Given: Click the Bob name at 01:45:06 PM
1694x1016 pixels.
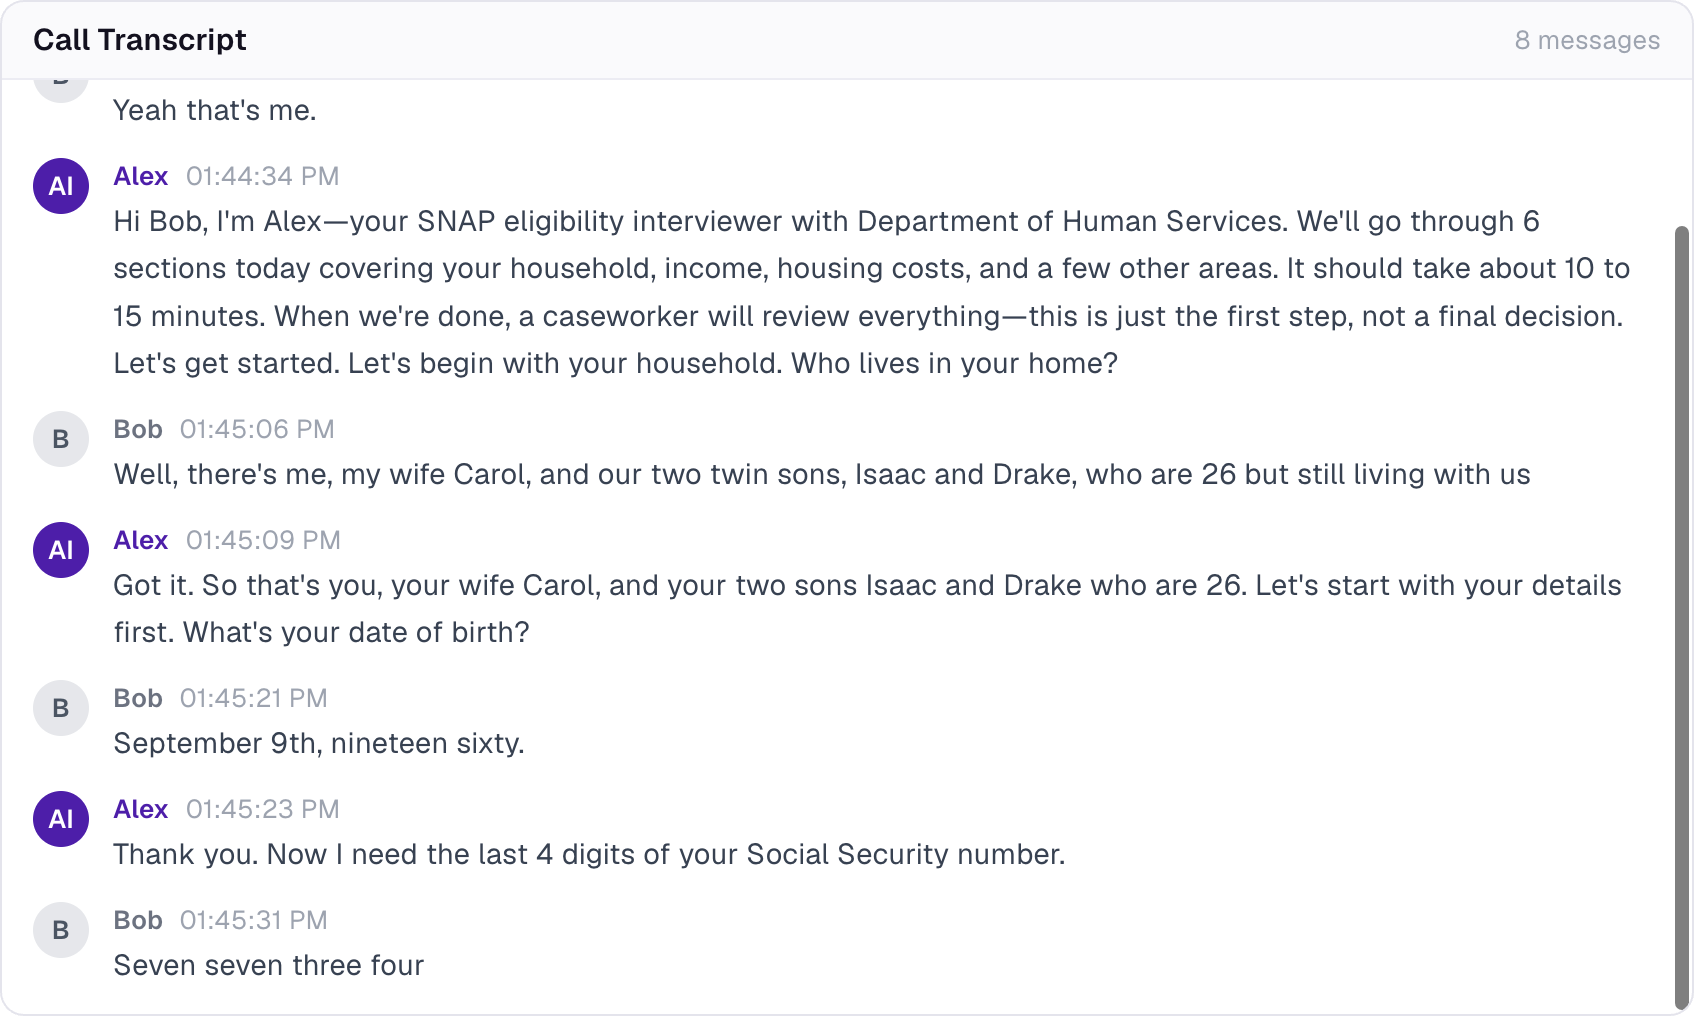Looking at the screenshot, I should (x=138, y=429).
